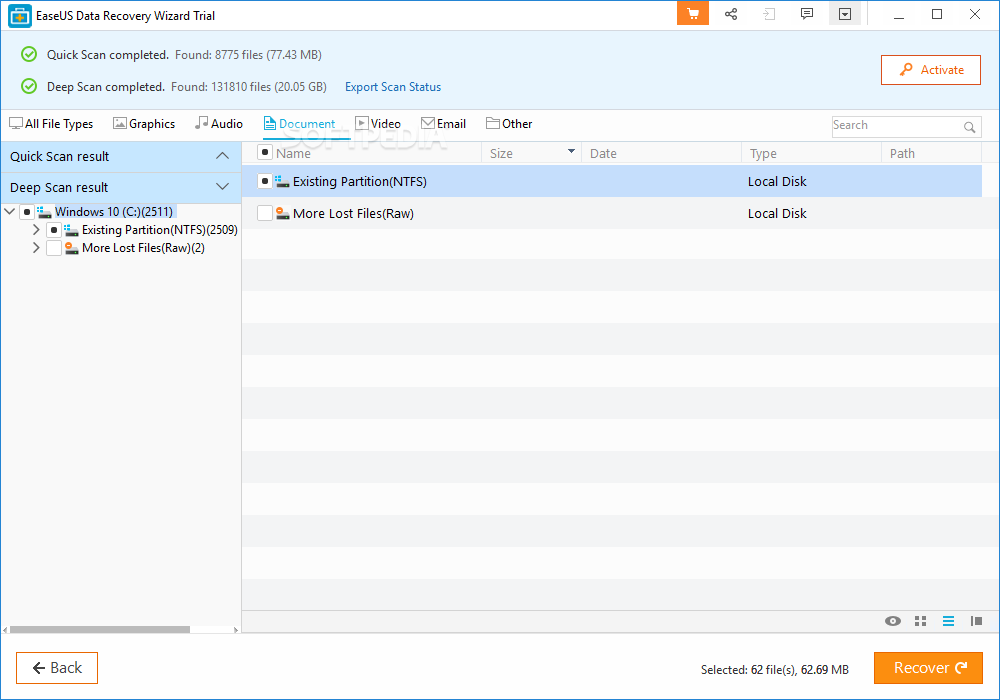Select the Other filter tab
The width and height of the screenshot is (1000, 700).
coord(509,124)
